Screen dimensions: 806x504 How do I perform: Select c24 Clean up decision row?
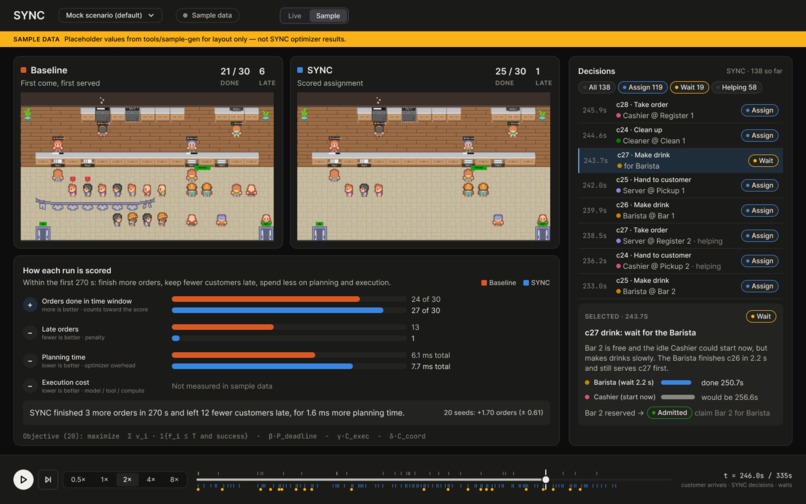[x=680, y=135]
